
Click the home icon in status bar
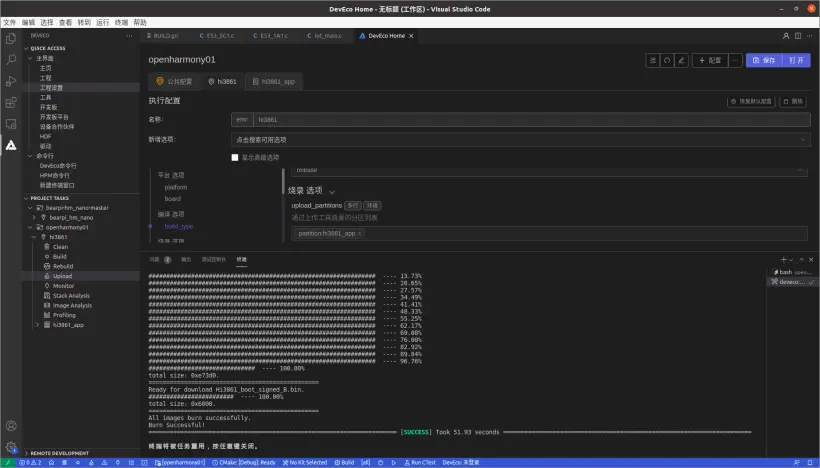pos(51,463)
